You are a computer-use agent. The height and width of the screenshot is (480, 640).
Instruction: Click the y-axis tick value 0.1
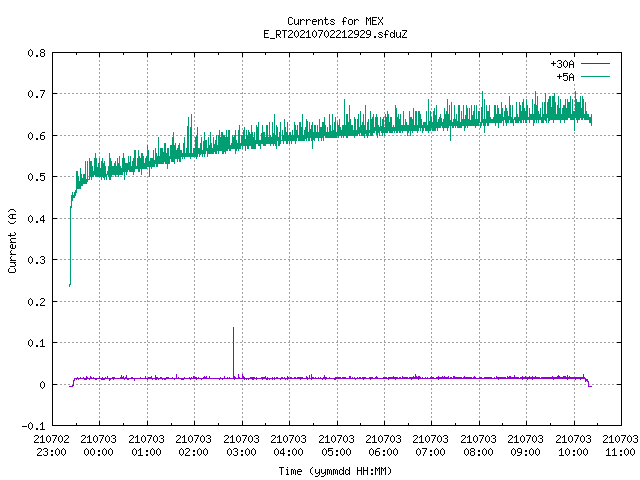pyautogui.click(x=37, y=343)
